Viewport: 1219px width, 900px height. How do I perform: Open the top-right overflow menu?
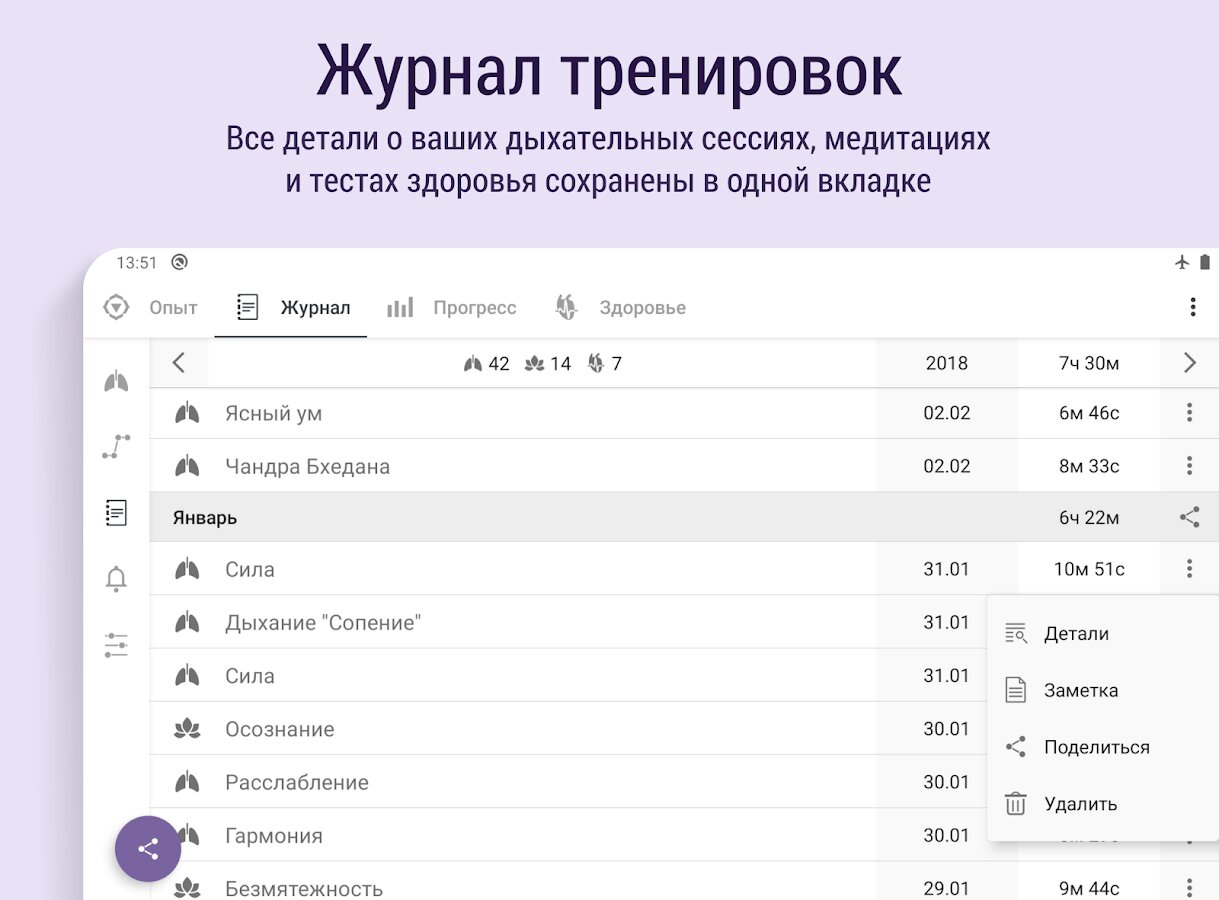pyautogui.click(x=1192, y=307)
